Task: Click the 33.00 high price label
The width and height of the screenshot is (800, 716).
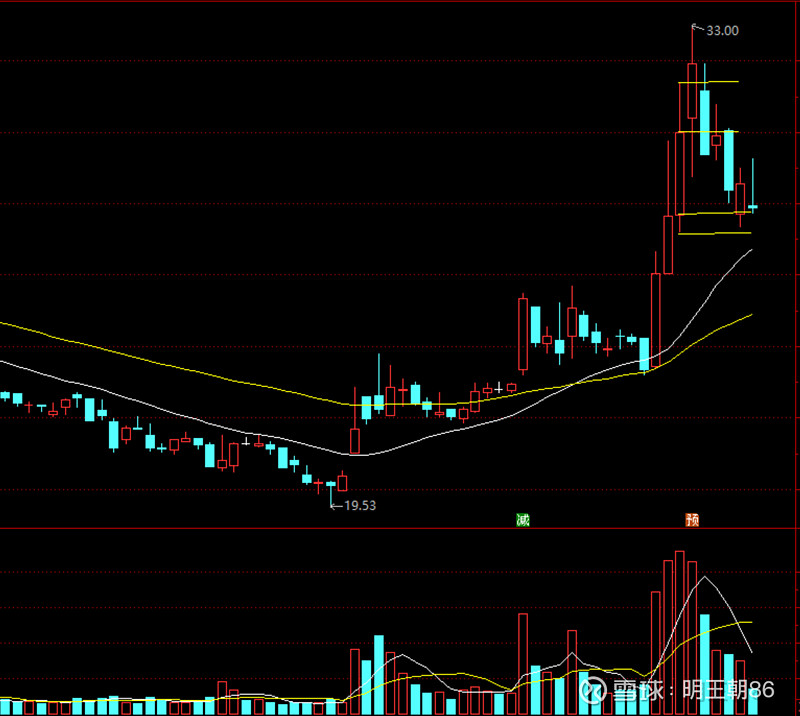Action: click(x=722, y=31)
